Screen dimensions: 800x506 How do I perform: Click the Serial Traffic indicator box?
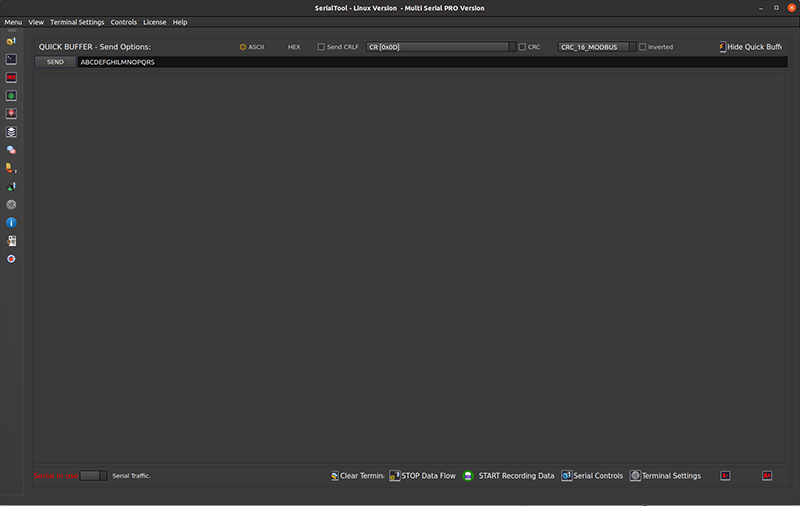[x=93, y=475]
